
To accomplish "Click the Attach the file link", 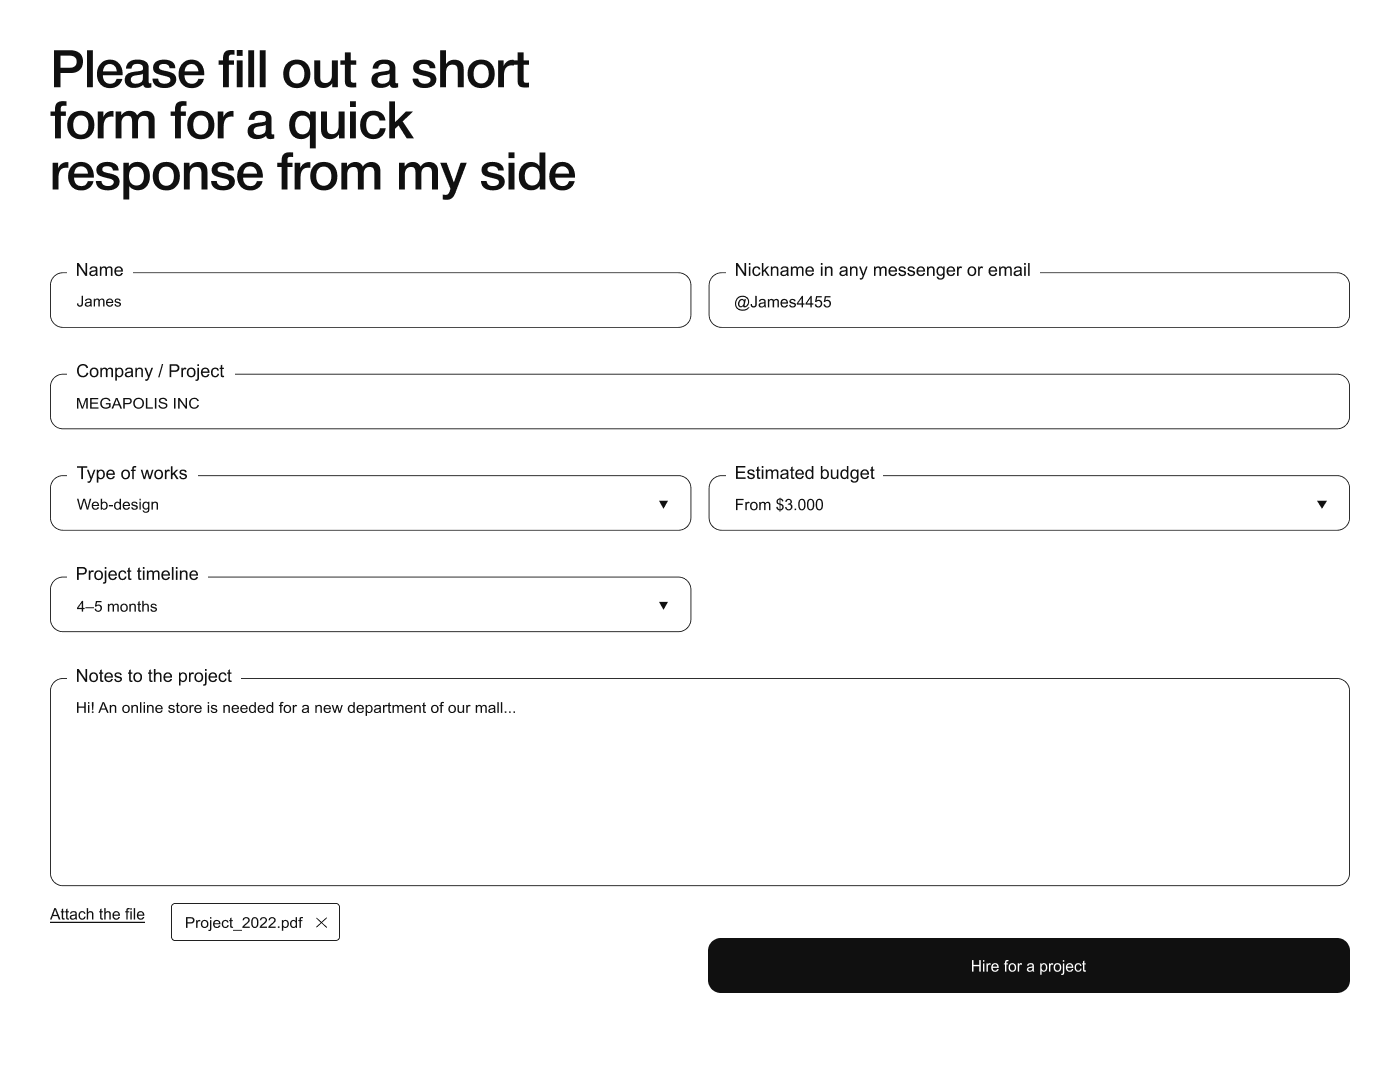I will coord(97,914).
